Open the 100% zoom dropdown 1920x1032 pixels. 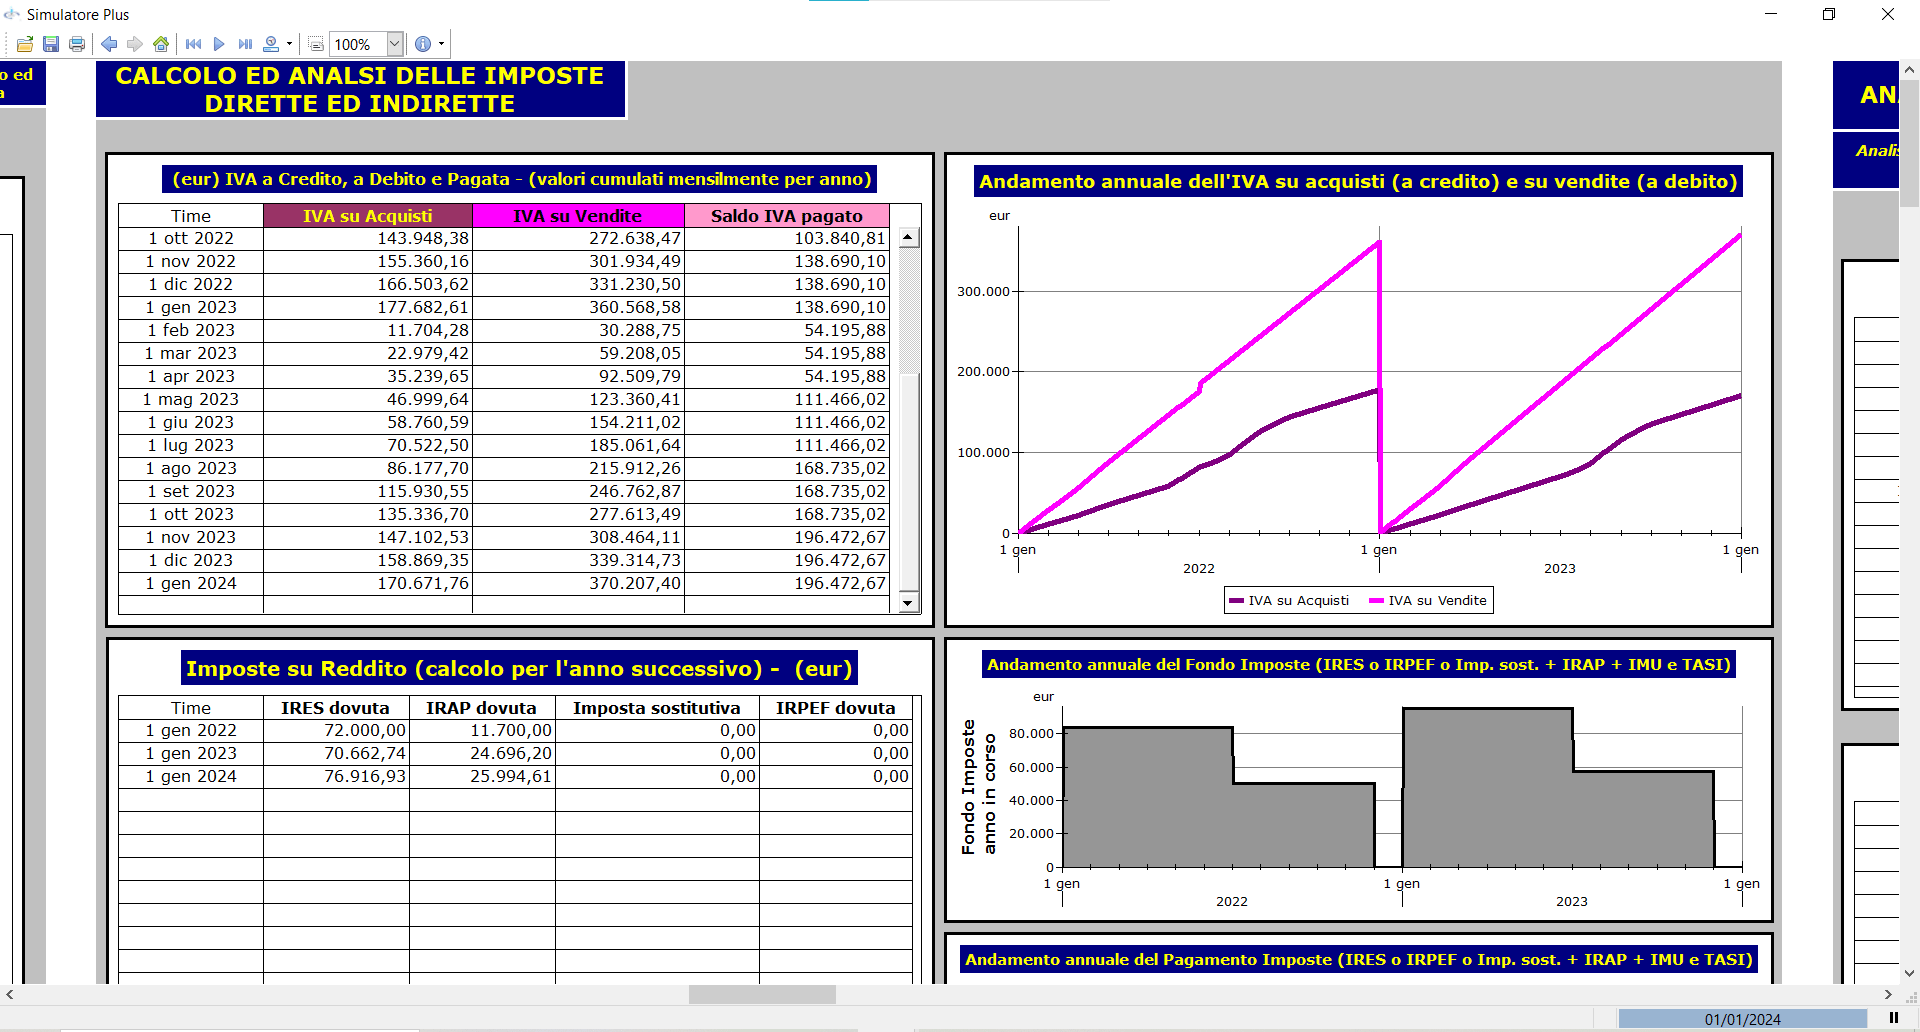394,44
